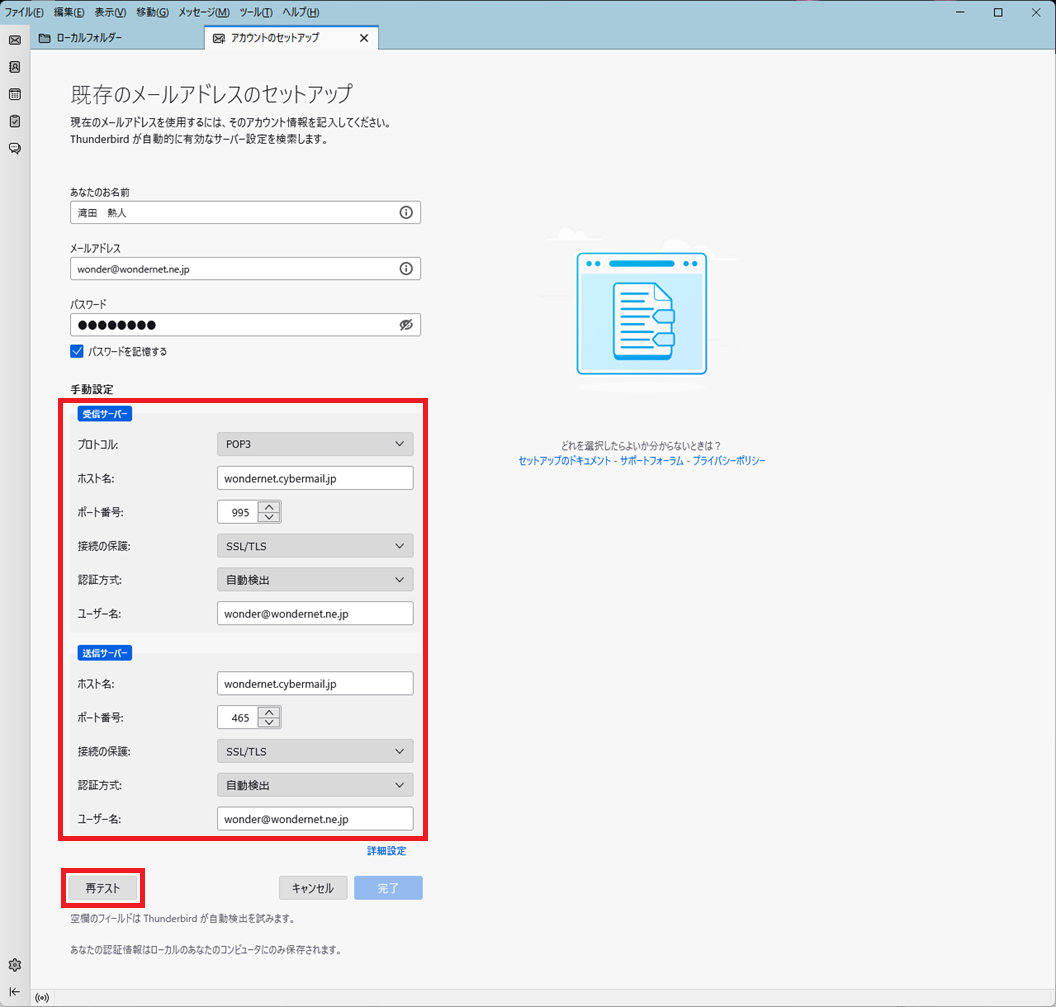Open the サポートフォーラム link
Viewport: 1056px width, 1007px height.
pyautogui.click(x=651, y=461)
